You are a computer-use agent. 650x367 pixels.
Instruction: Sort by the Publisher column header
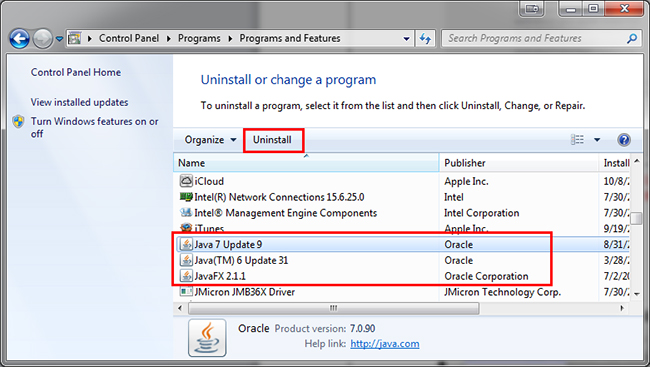point(519,163)
